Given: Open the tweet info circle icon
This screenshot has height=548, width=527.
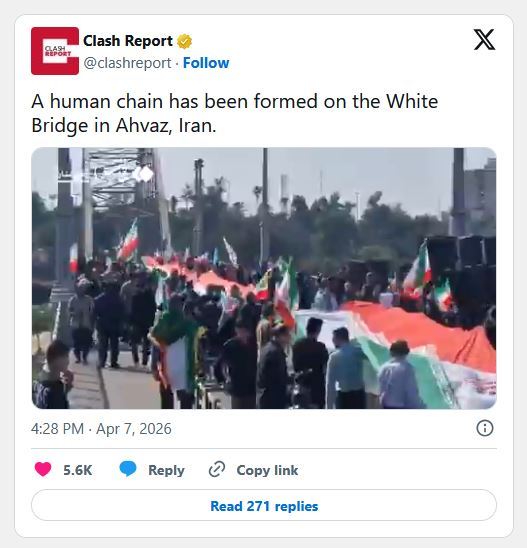Looking at the screenshot, I should (x=485, y=428).
